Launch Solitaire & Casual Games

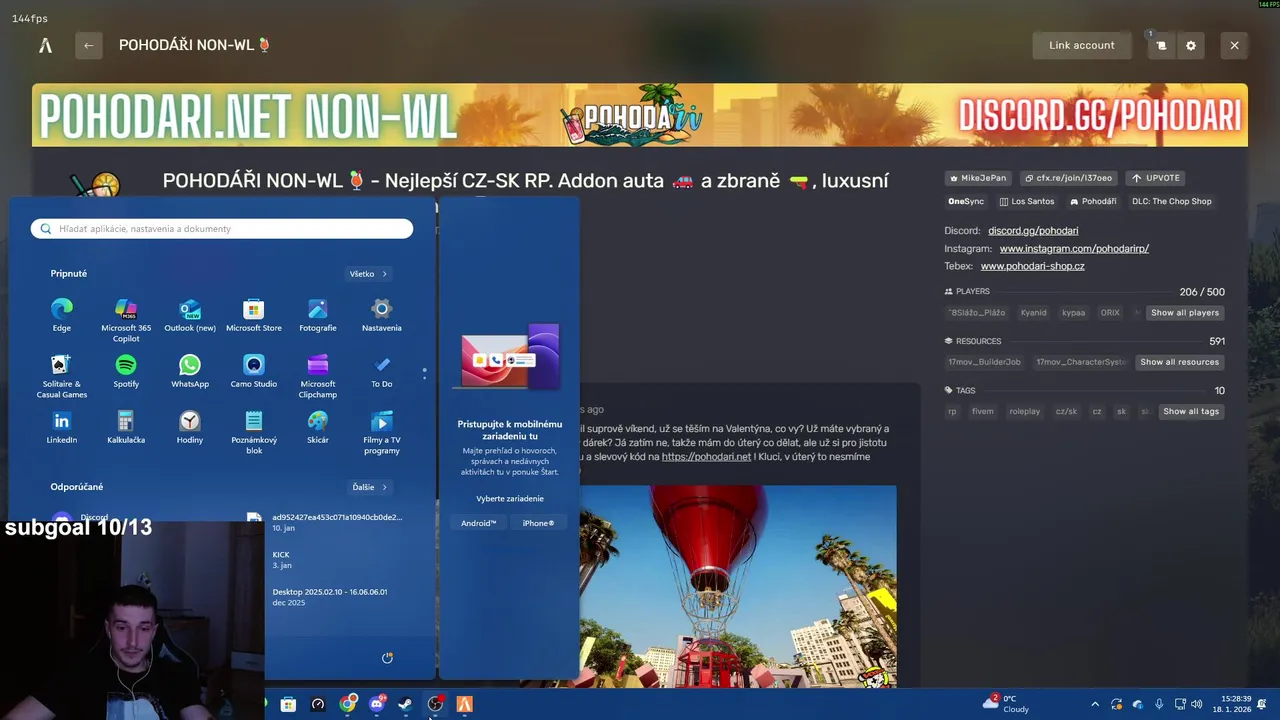62,377
